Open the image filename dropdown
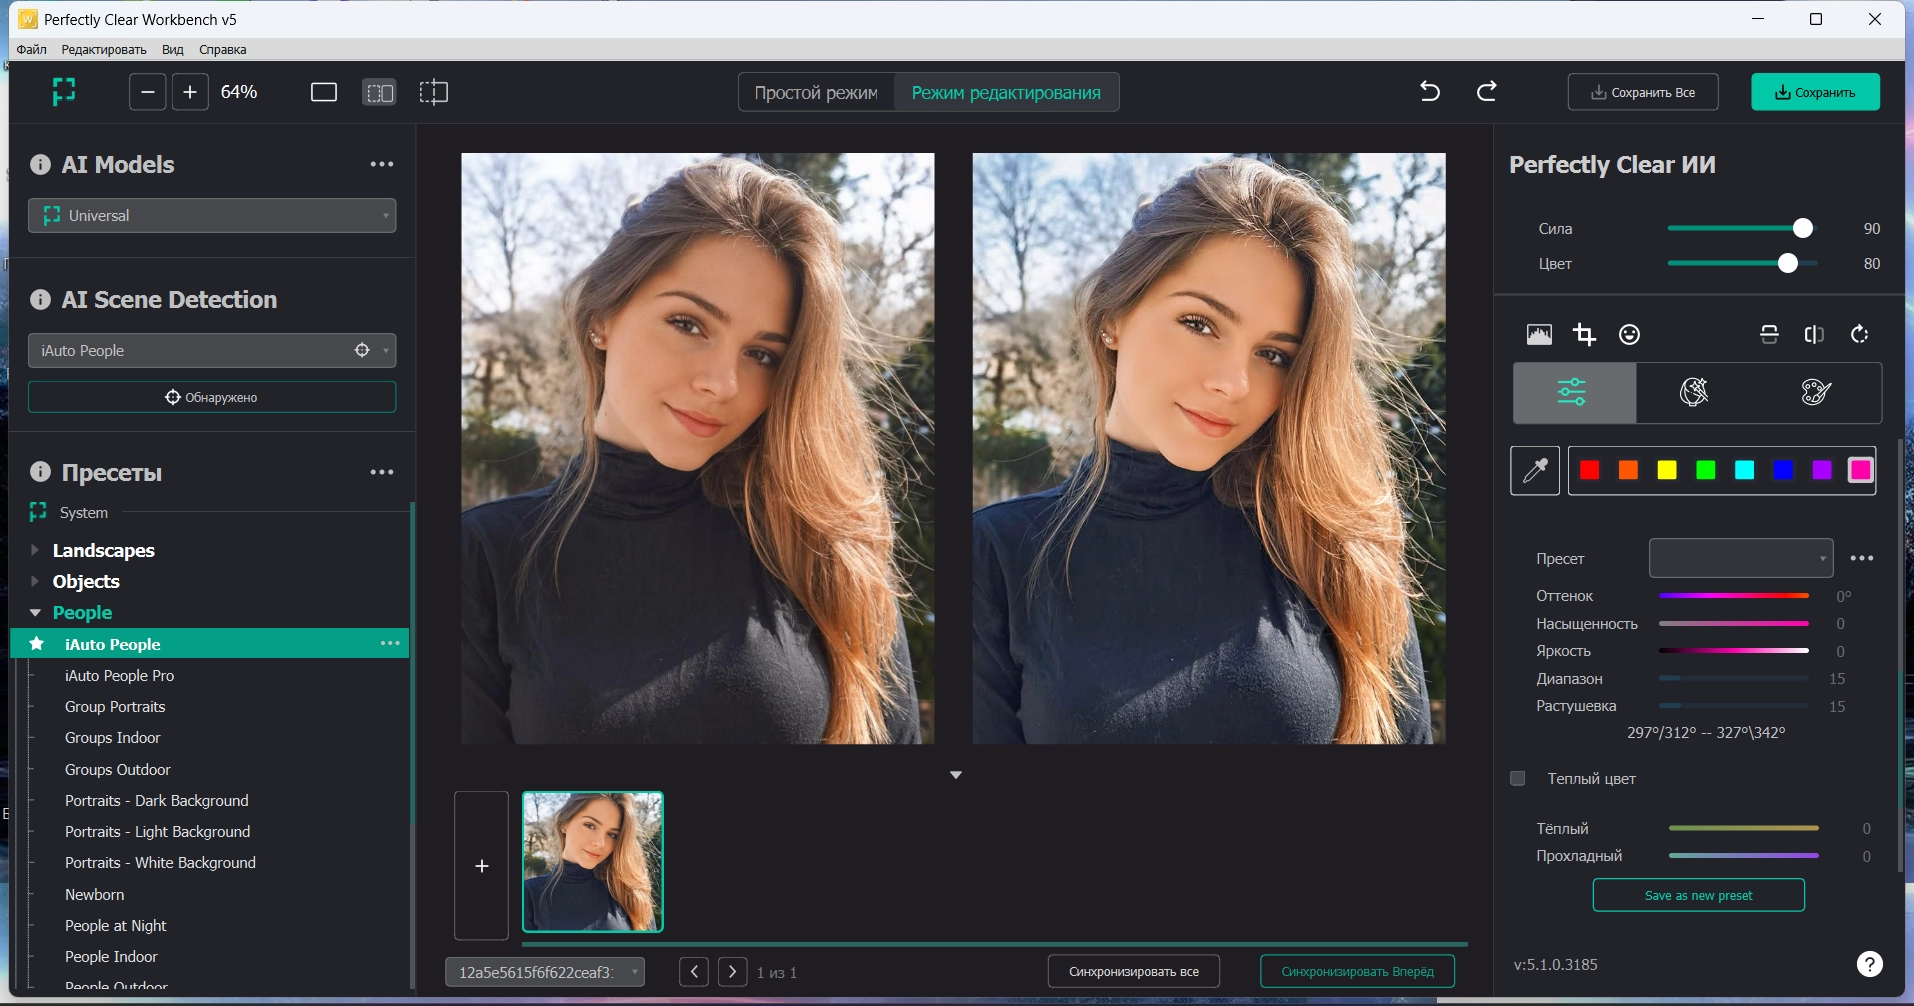 point(545,972)
